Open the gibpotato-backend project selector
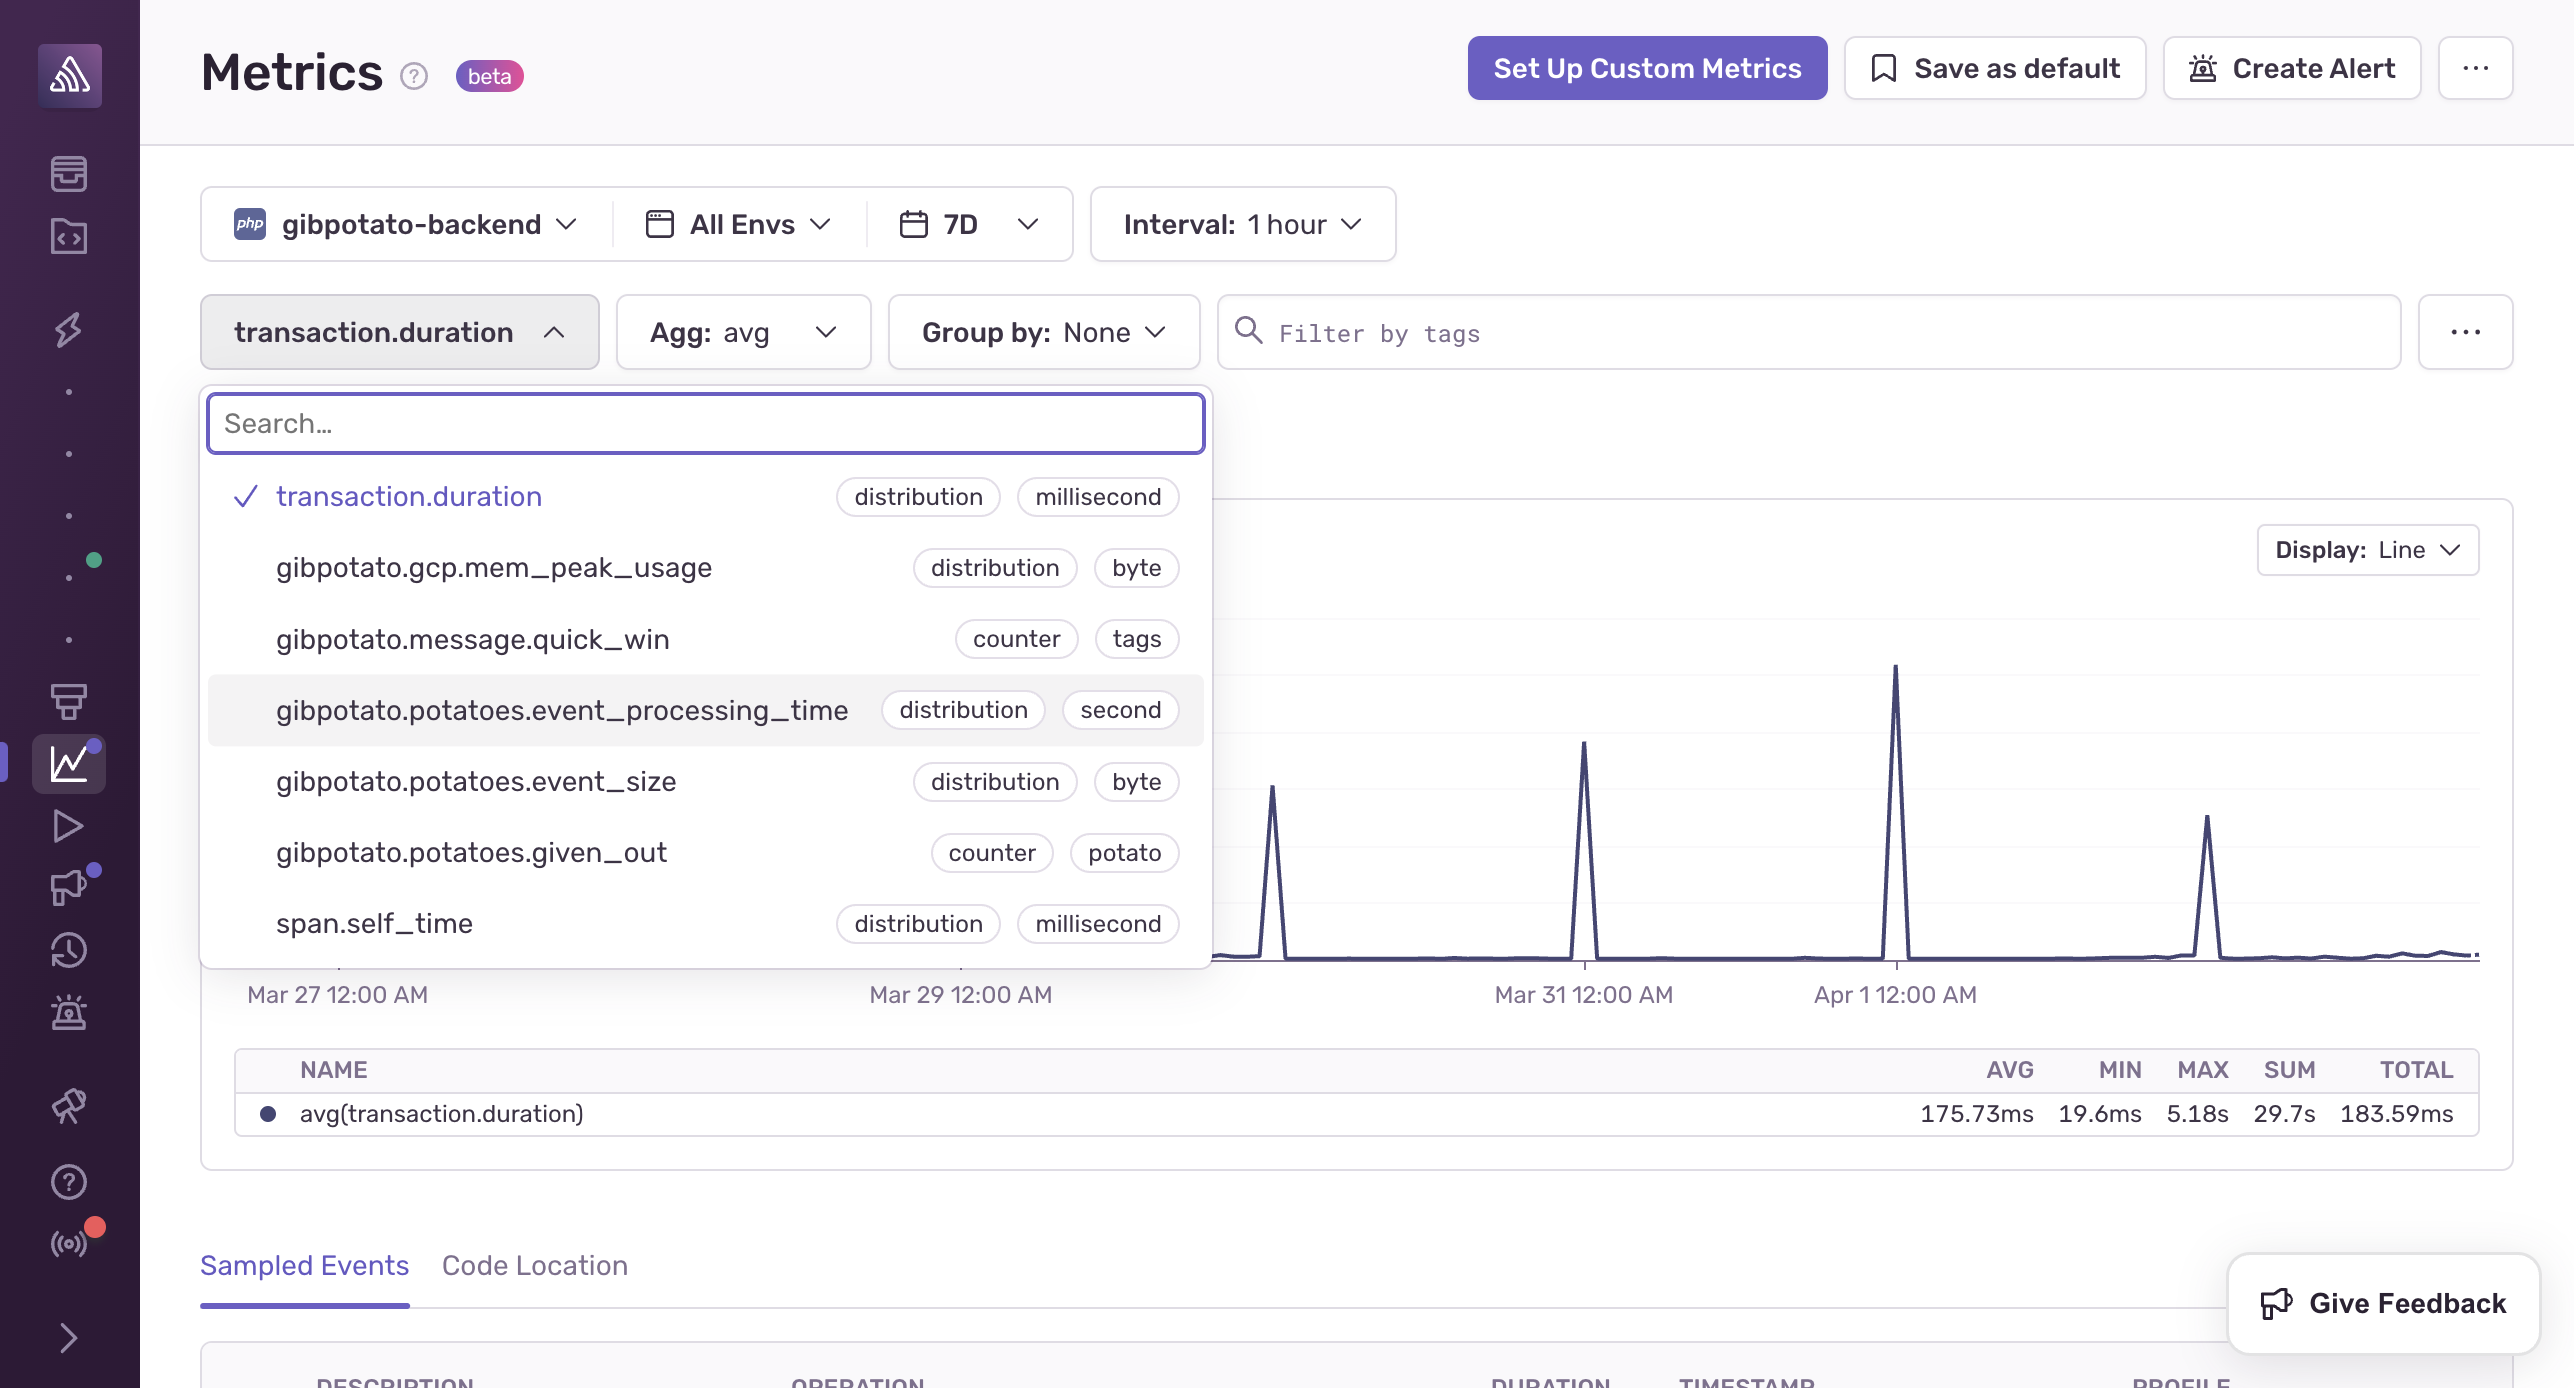Viewport: 2574px width, 1388px height. point(406,224)
